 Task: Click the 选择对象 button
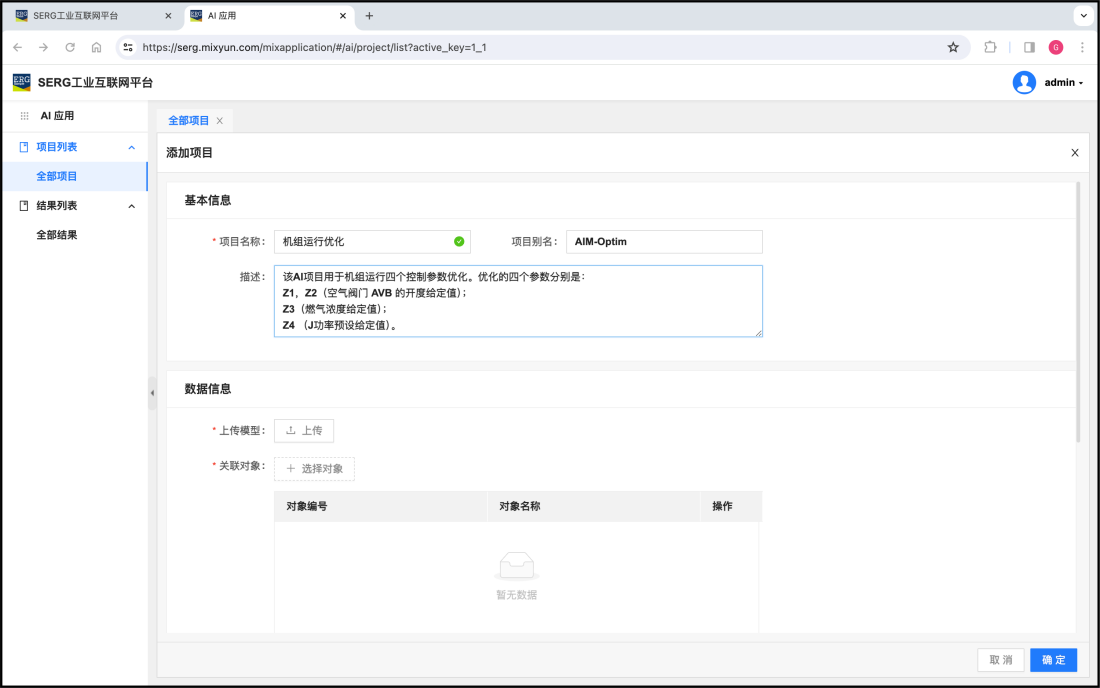coord(314,468)
